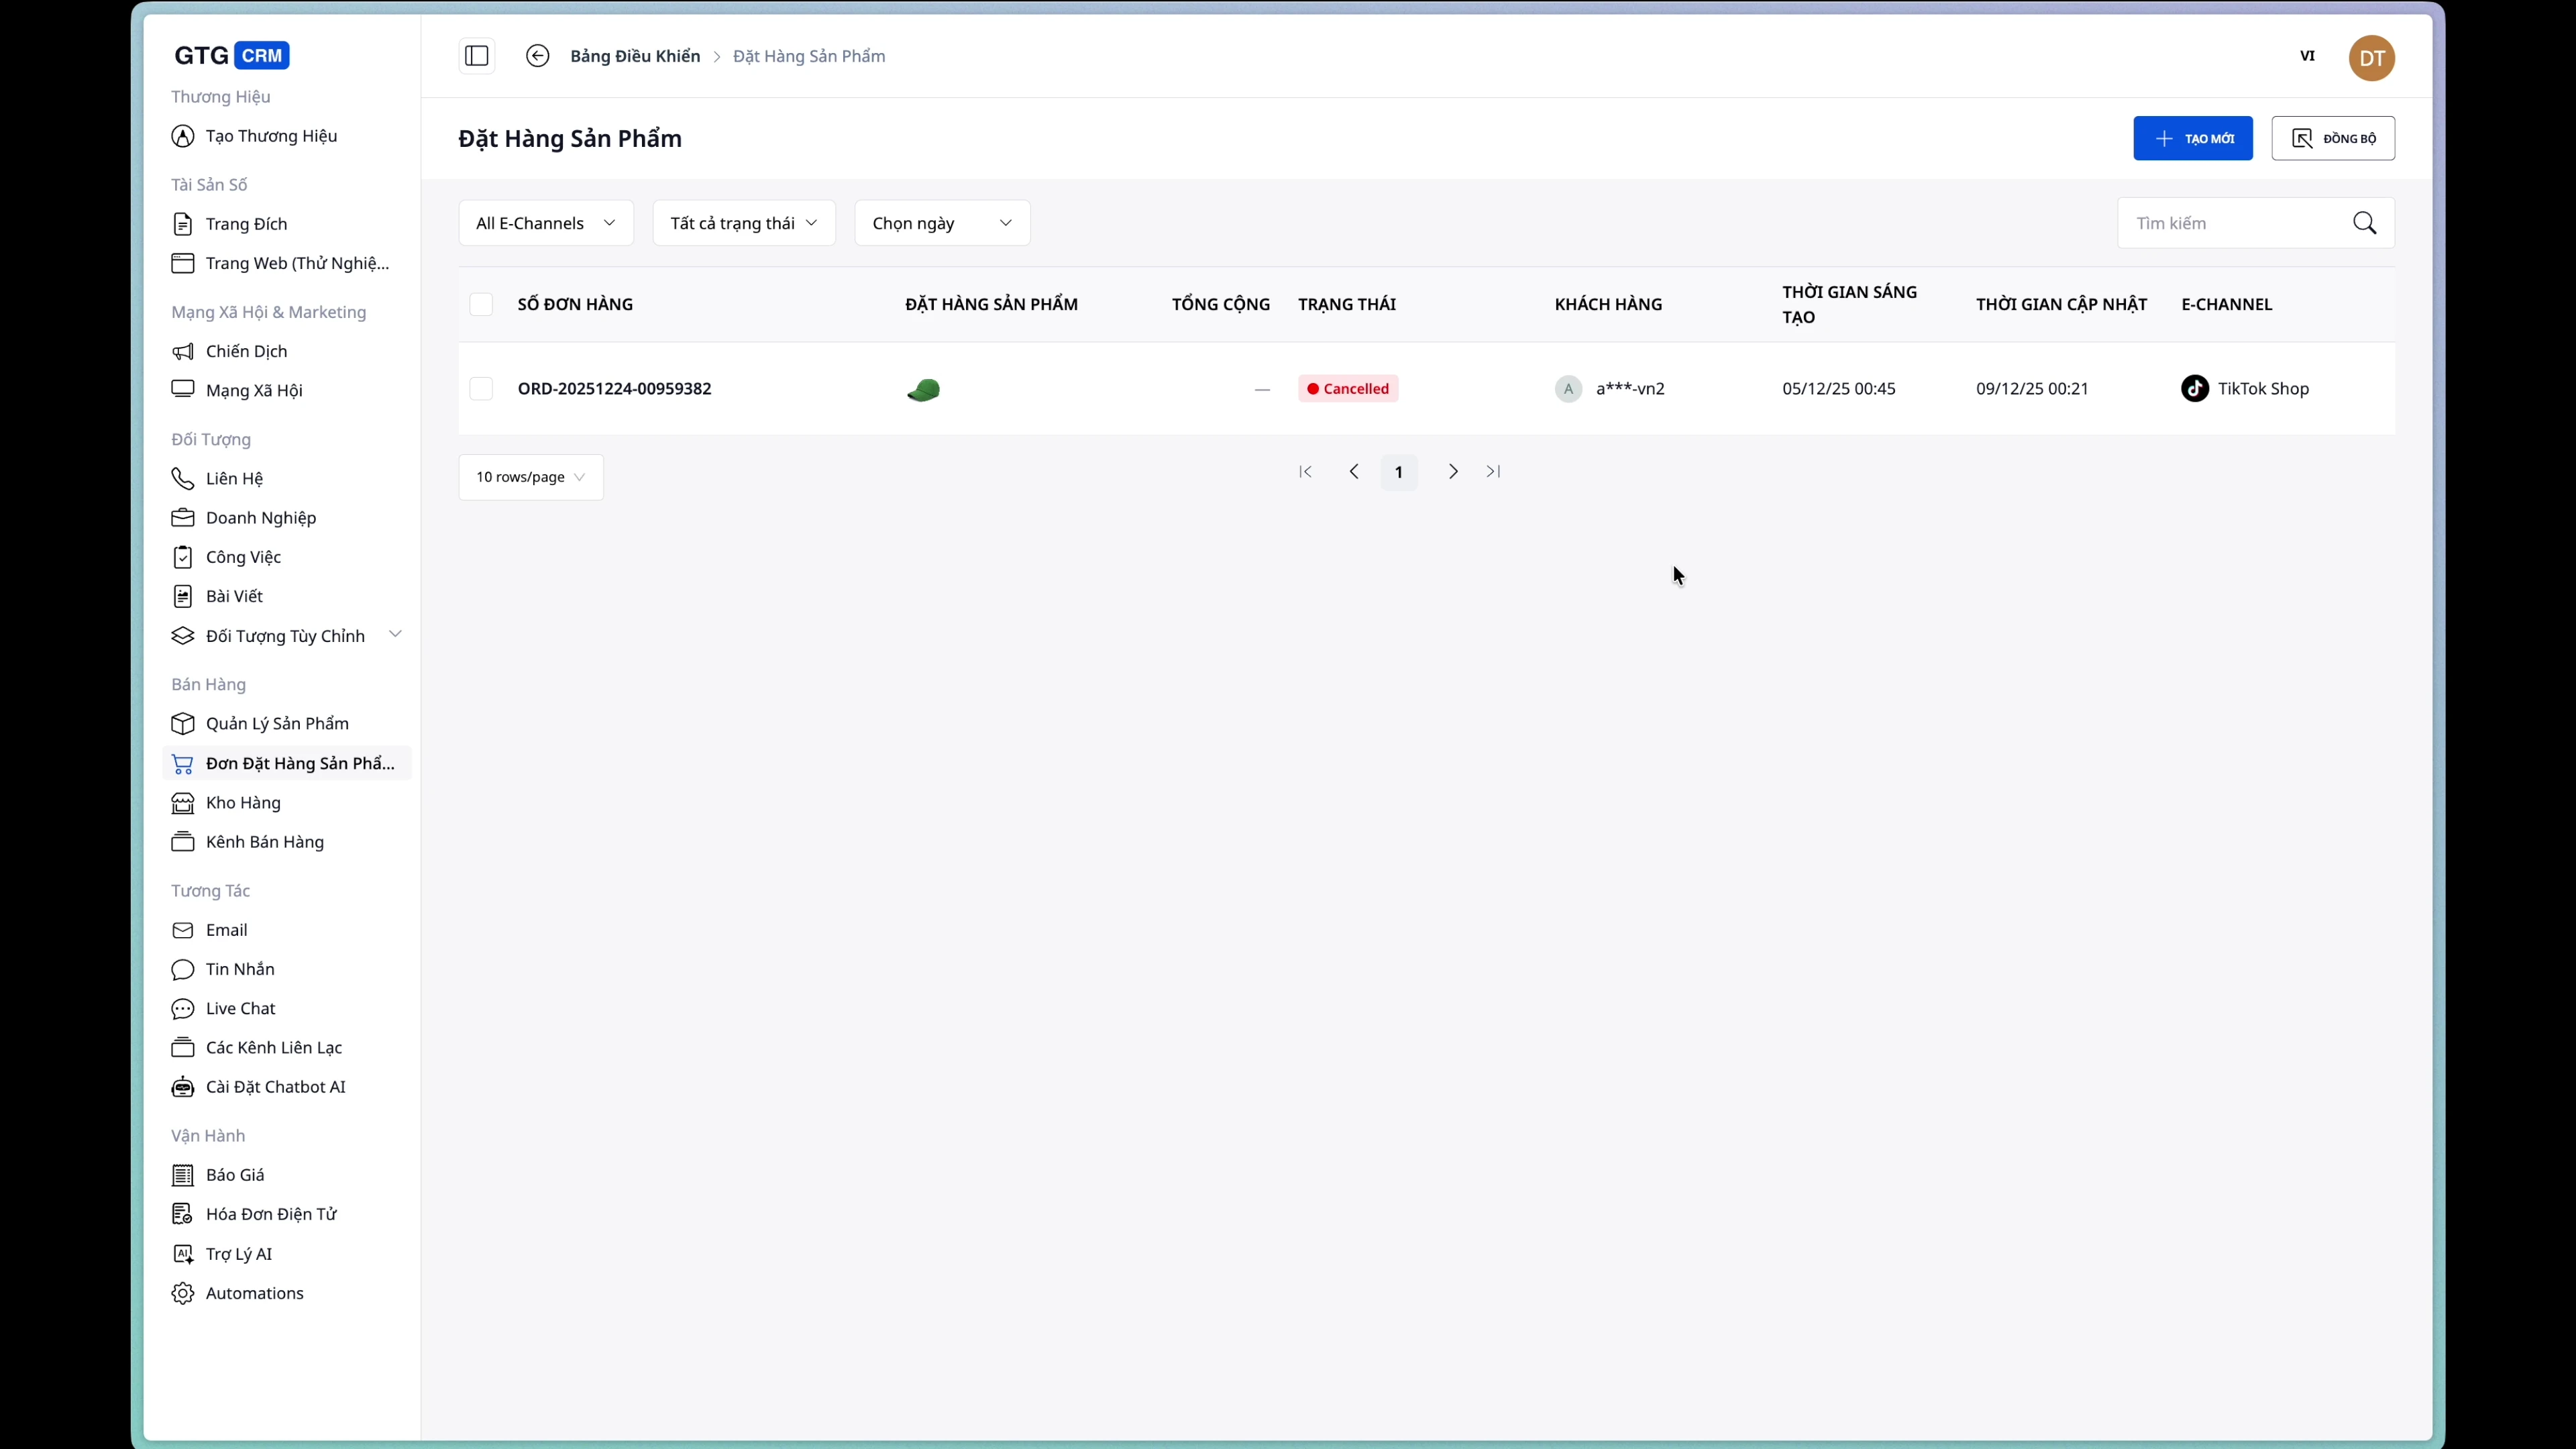Expand the Tất cả trạng thái filter
Image resolution: width=2576 pixels, height=1449 pixels.
tap(742, 222)
